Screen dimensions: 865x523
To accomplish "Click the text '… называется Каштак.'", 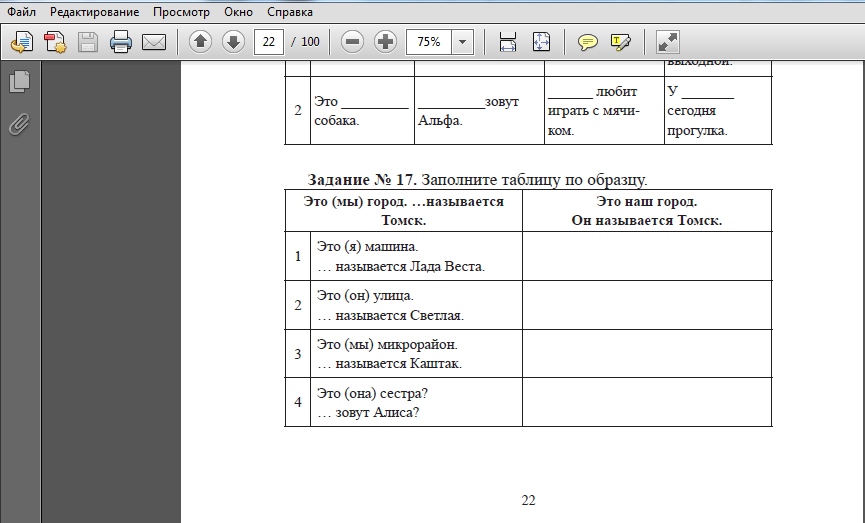I will pyautogui.click(x=389, y=364).
